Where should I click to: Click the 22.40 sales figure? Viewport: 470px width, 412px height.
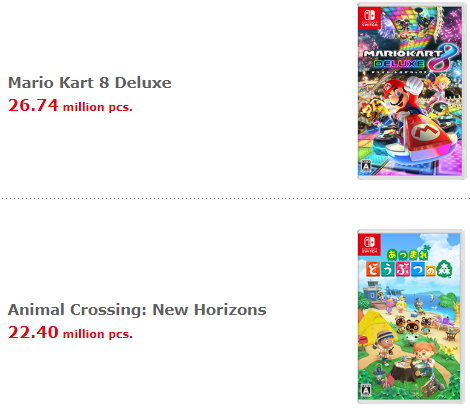[x=33, y=332]
